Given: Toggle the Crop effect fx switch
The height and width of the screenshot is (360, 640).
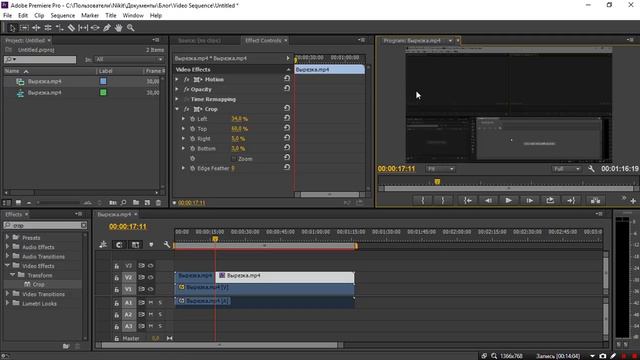Looking at the screenshot, I should pyautogui.click(x=186, y=109).
